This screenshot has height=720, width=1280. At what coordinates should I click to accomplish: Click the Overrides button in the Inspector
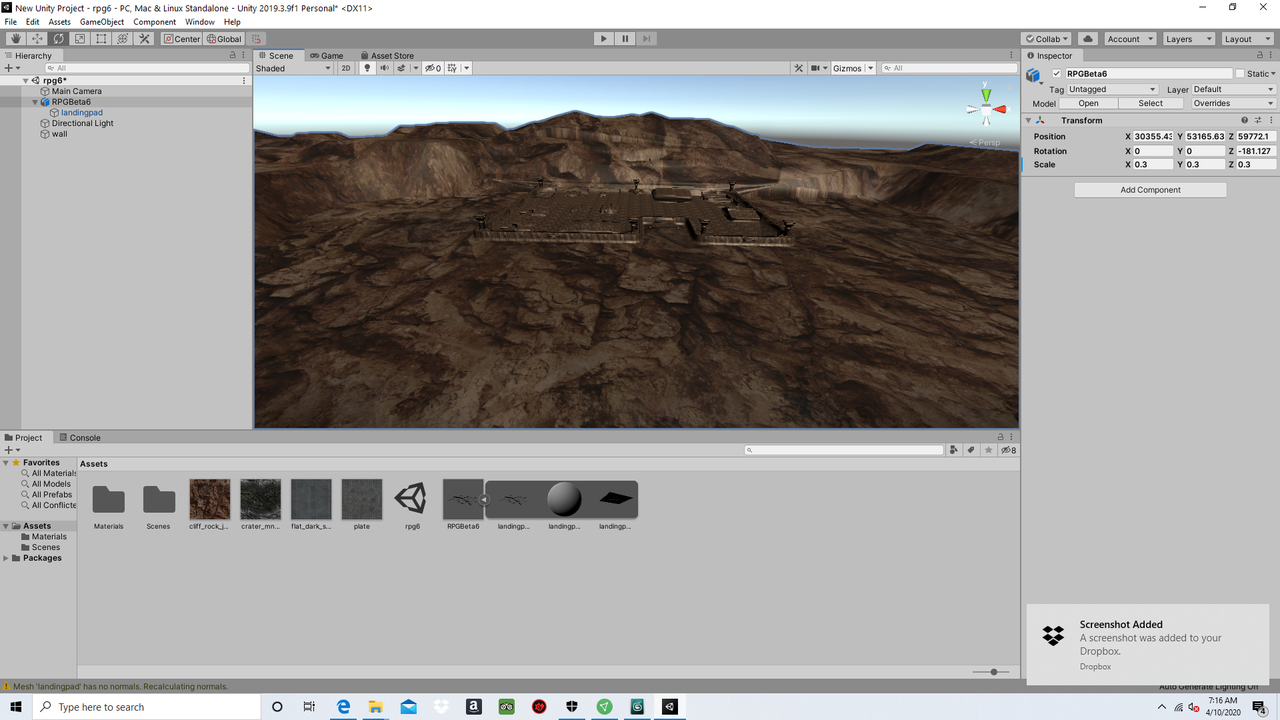point(1233,103)
